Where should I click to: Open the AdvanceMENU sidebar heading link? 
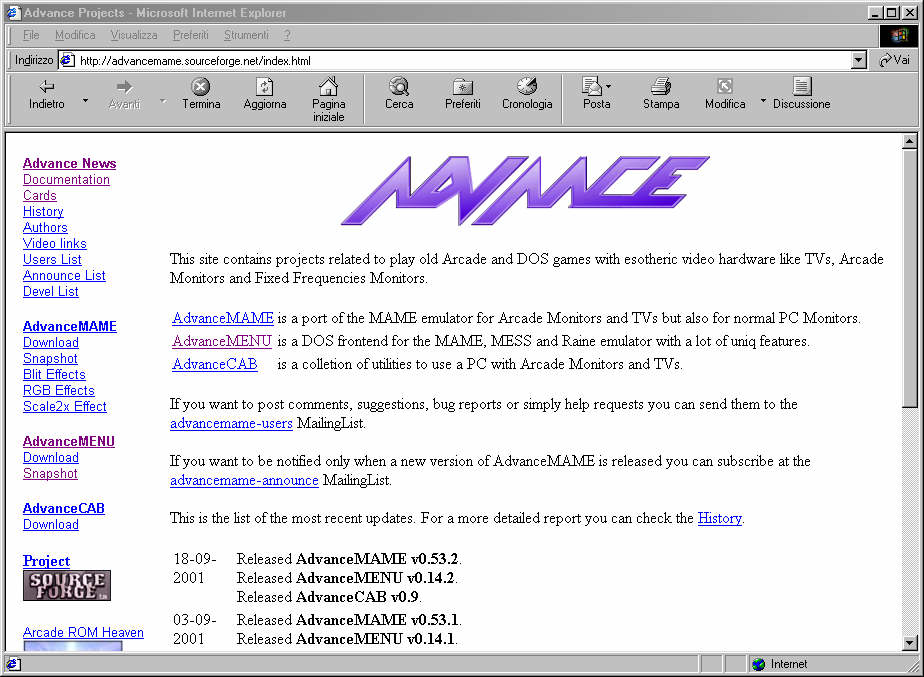click(x=69, y=441)
